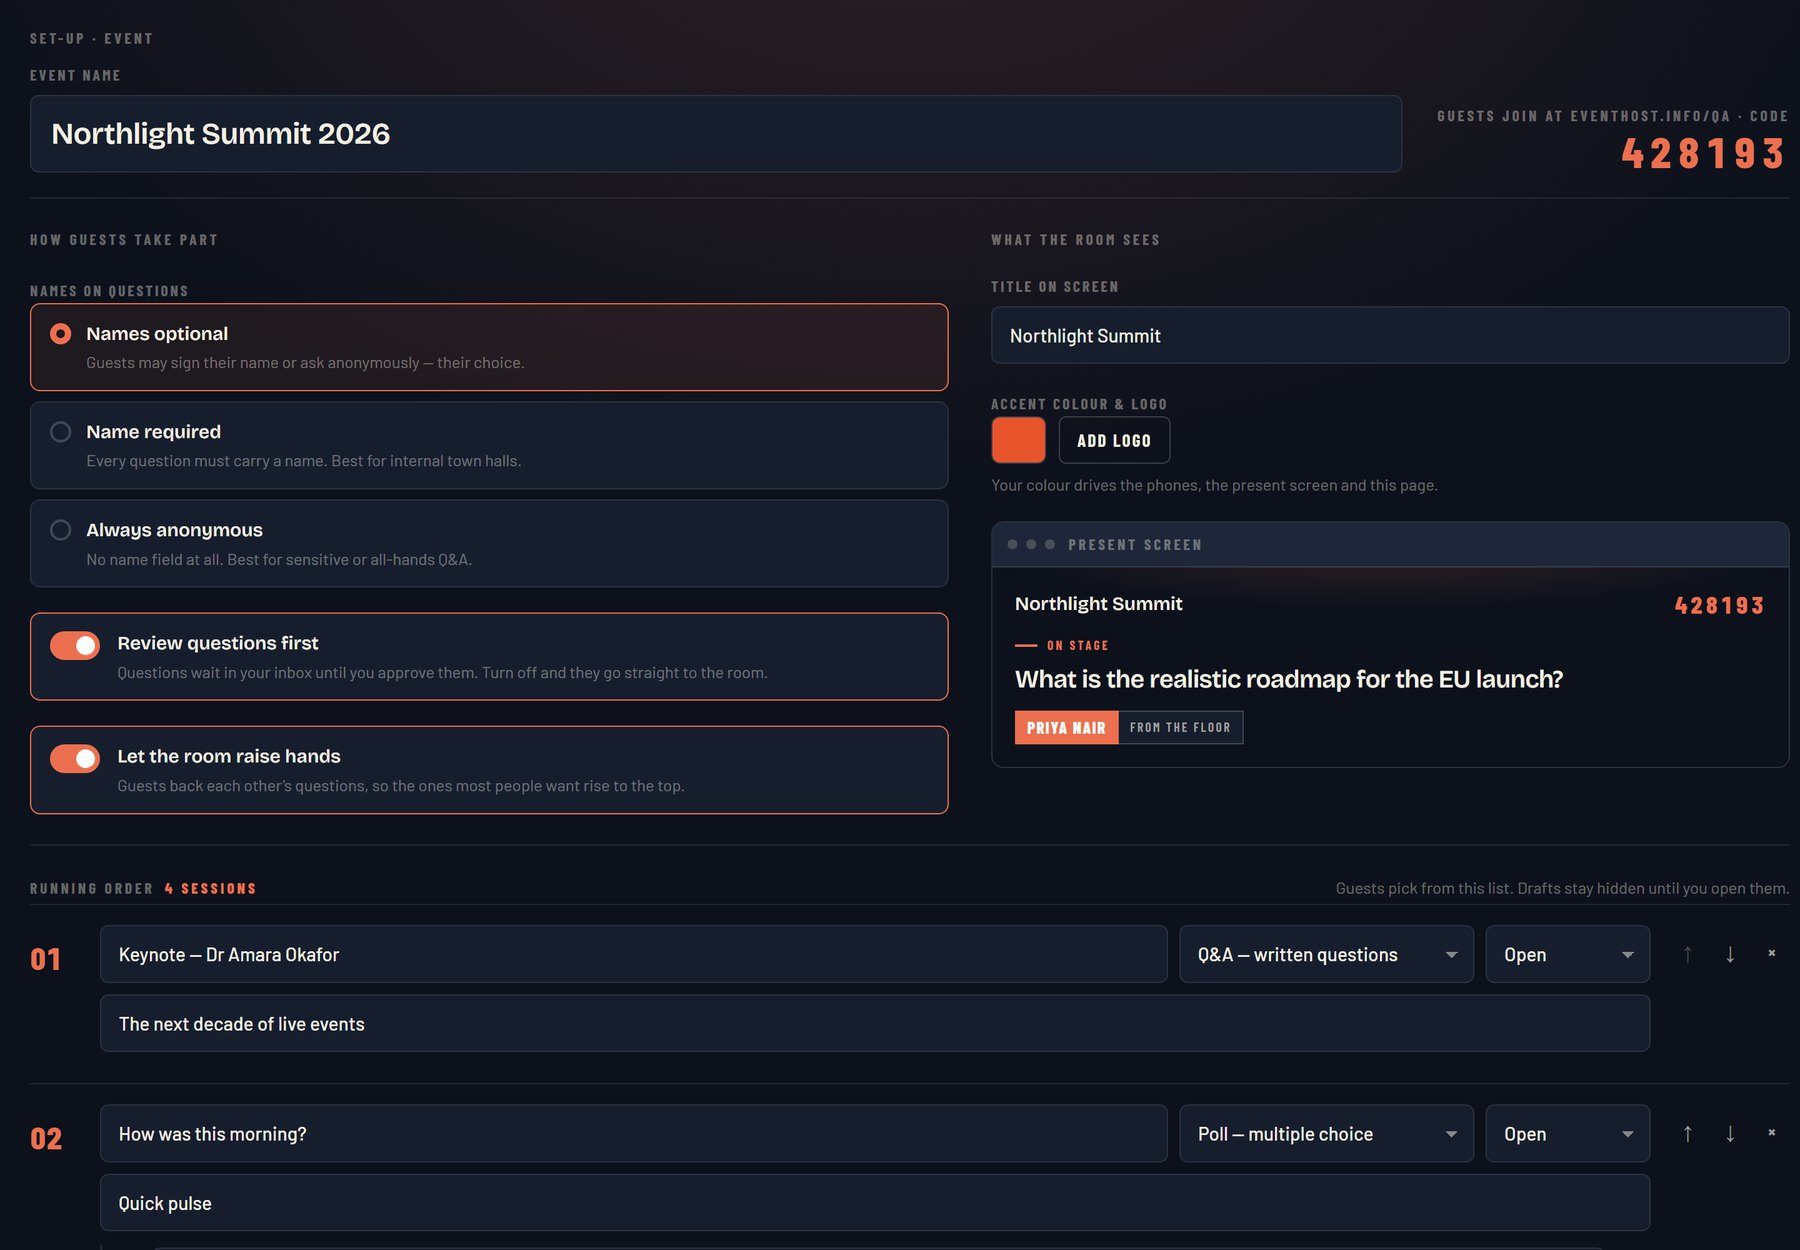
Task: Click the code 428193 in present preview
Action: (x=1719, y=606)
